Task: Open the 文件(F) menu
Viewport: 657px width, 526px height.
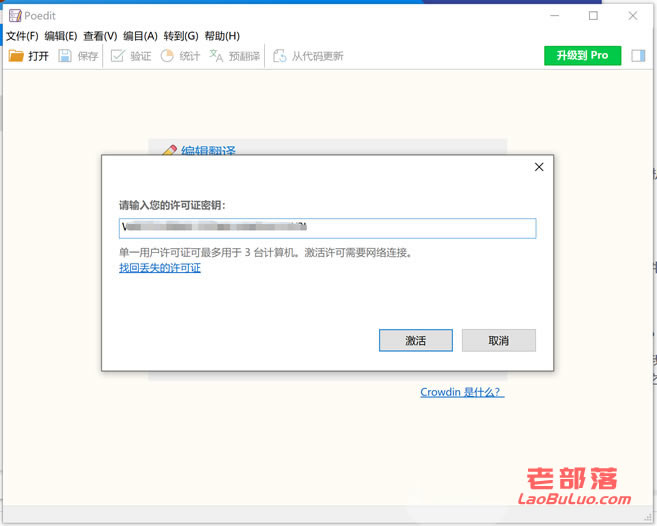Action: click(22, 36)
